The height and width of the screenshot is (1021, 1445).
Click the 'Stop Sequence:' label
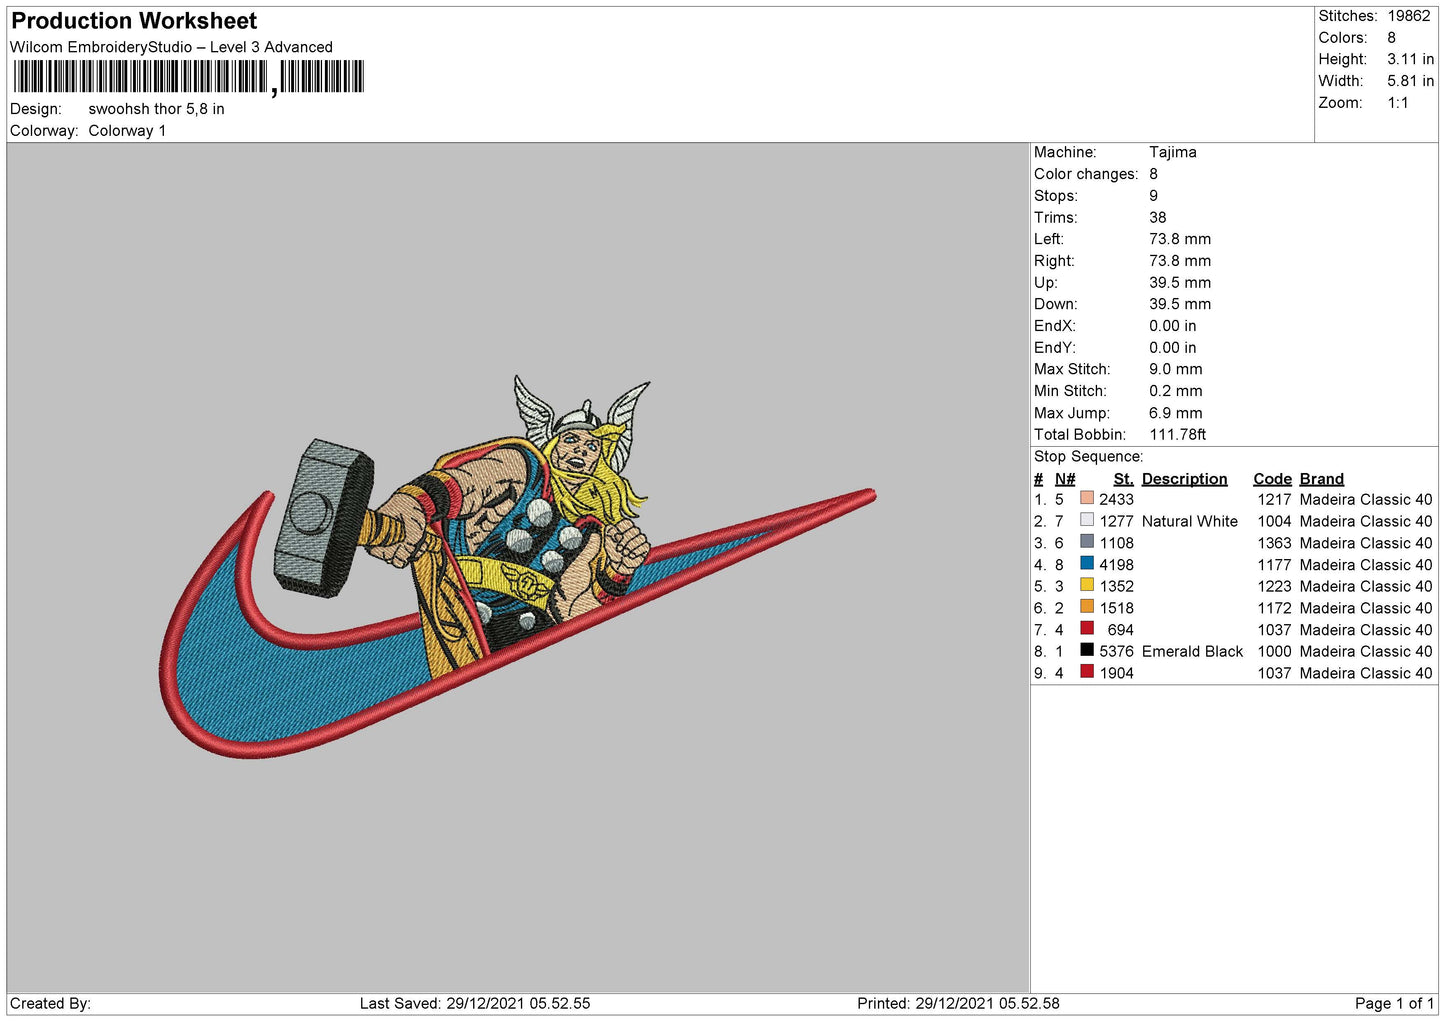tap(1088, 457)
